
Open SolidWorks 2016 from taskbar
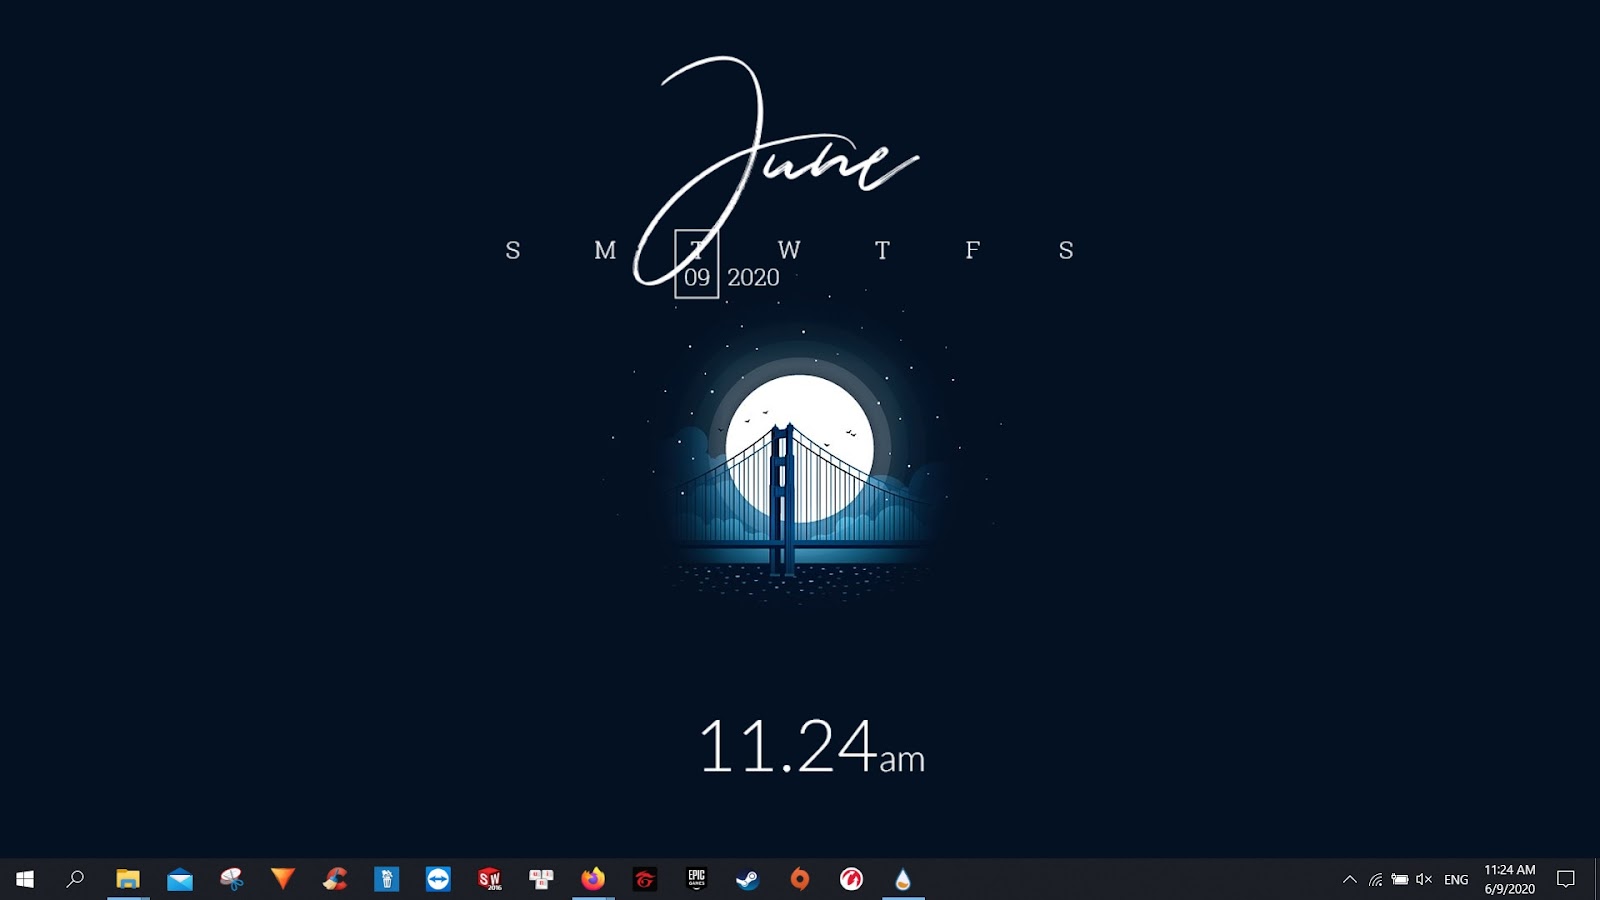pyautogui.click(x=490, y=879)
